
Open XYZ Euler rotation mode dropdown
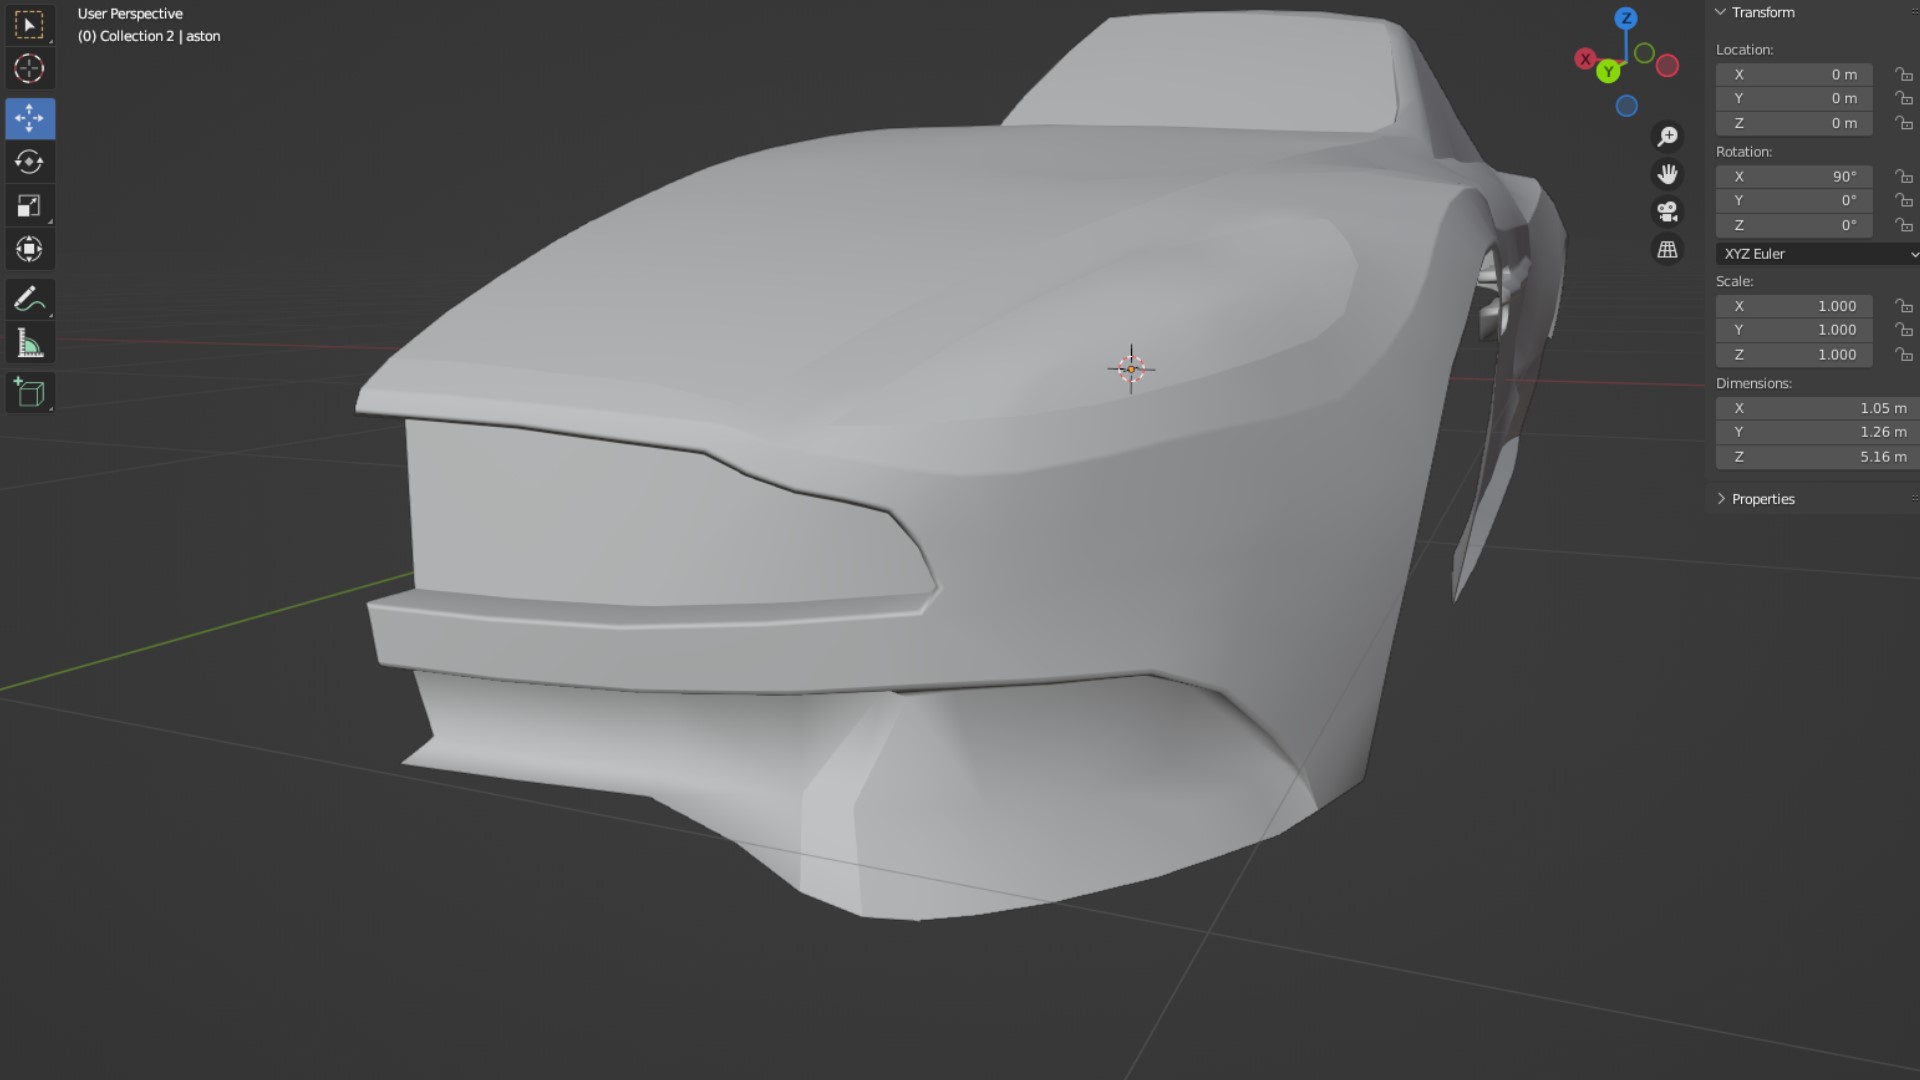coord(1817,254)
